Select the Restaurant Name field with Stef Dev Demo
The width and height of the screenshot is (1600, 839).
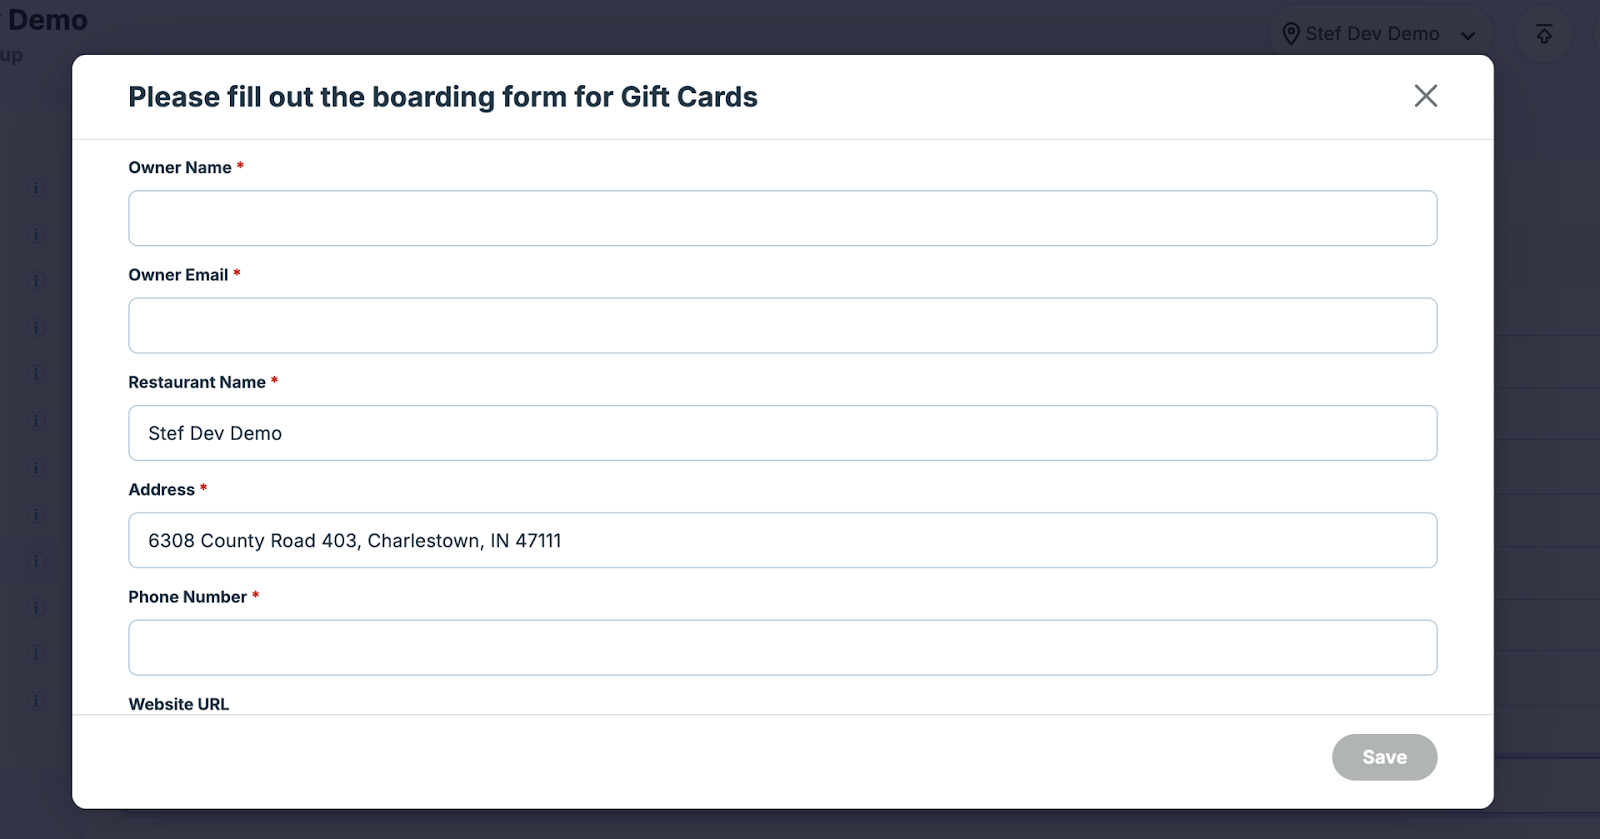(782, 433)
